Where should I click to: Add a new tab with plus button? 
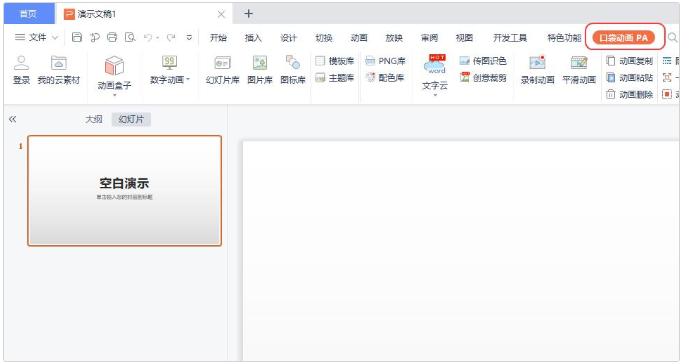click(248, 14)
